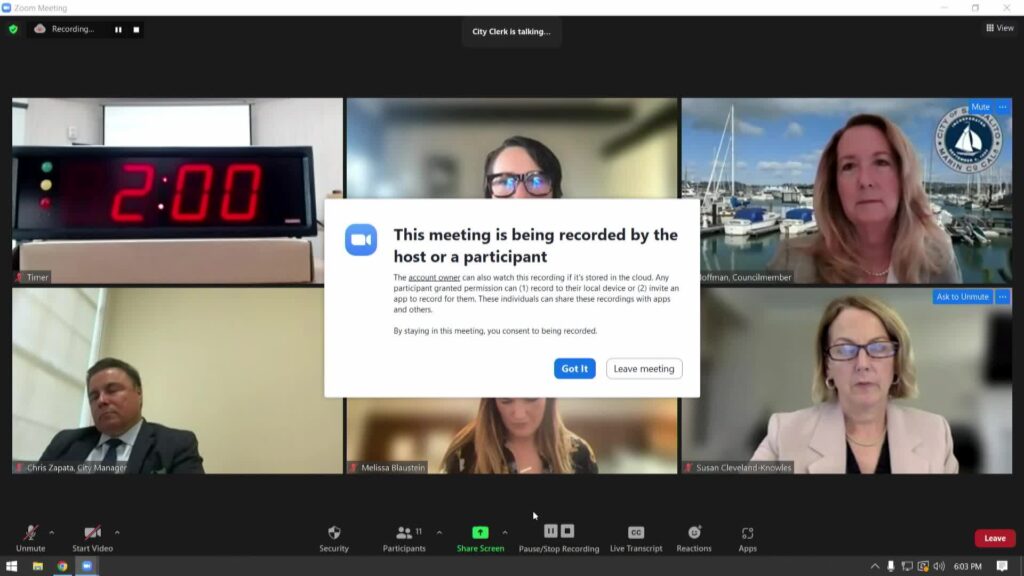Open the account owner link
Screen dimensions: 1024x576
point(434,278)
